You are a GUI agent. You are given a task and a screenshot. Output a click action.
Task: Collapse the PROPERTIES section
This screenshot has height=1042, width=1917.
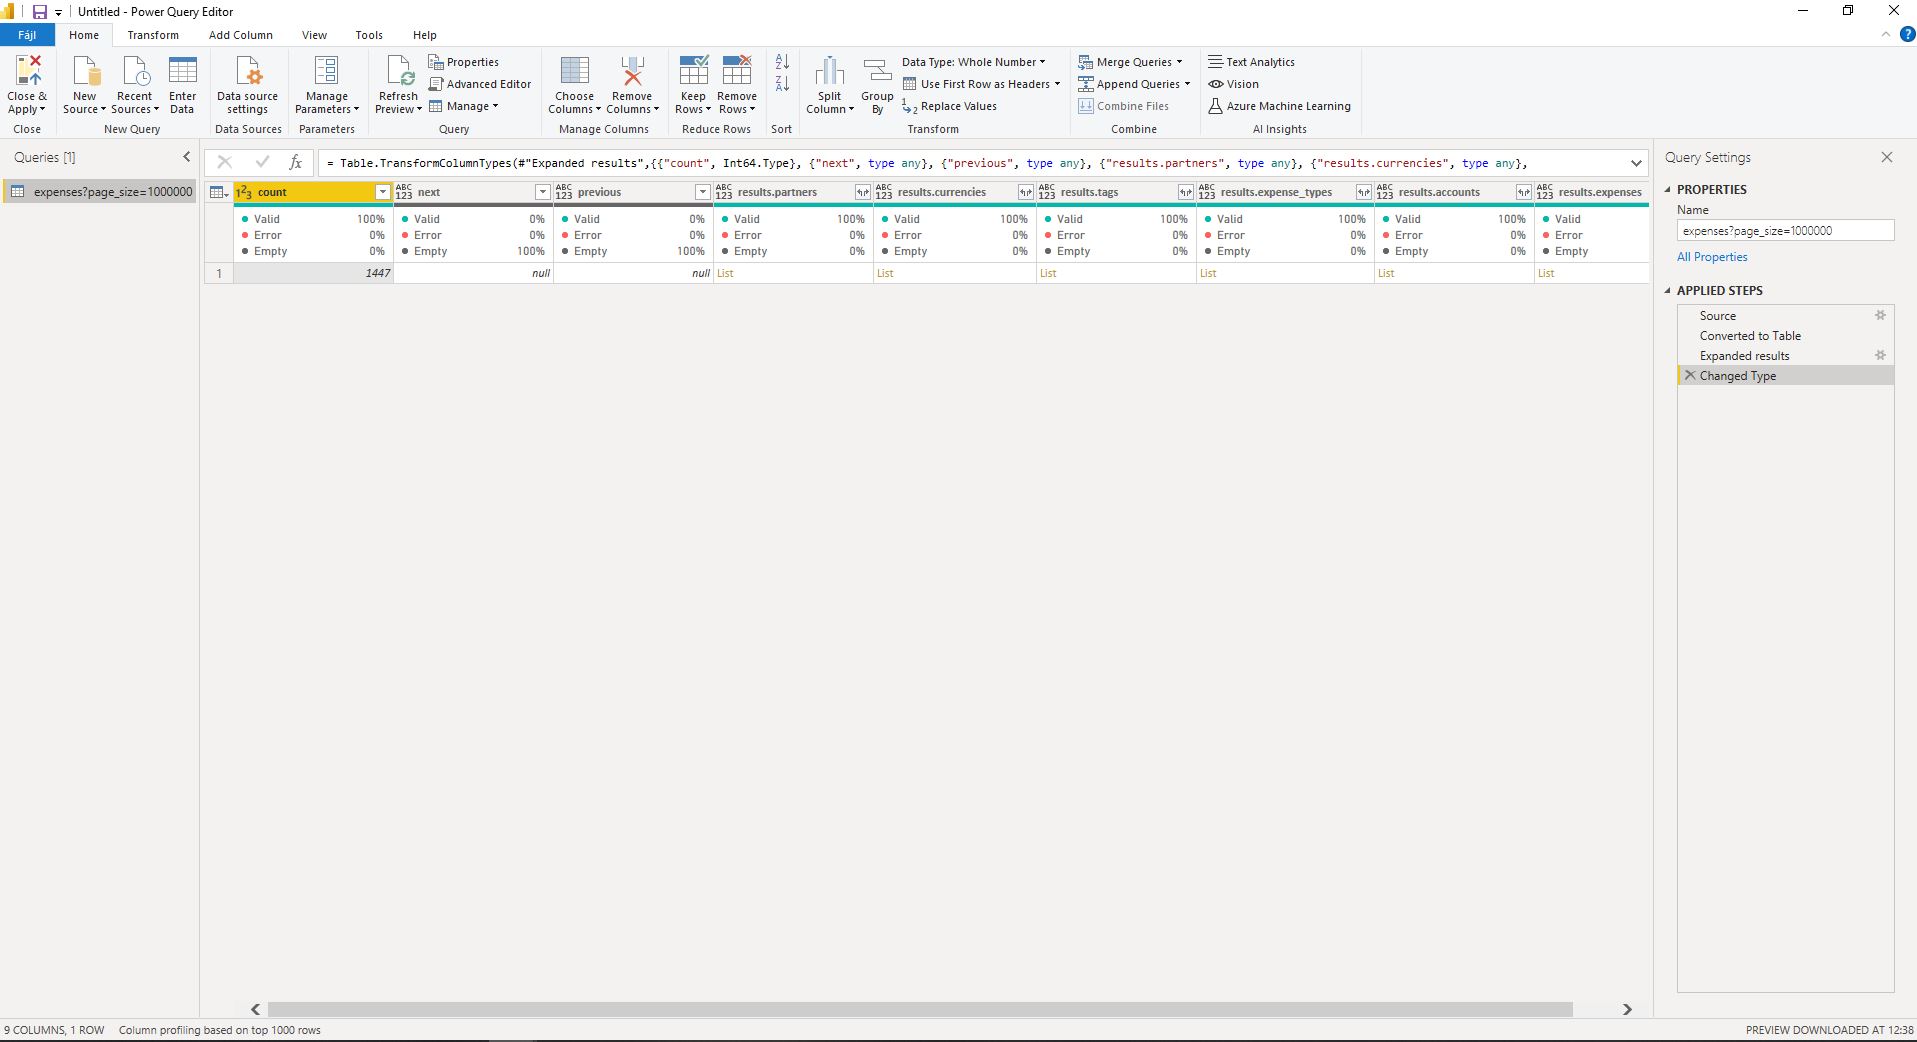point(1667,189)
